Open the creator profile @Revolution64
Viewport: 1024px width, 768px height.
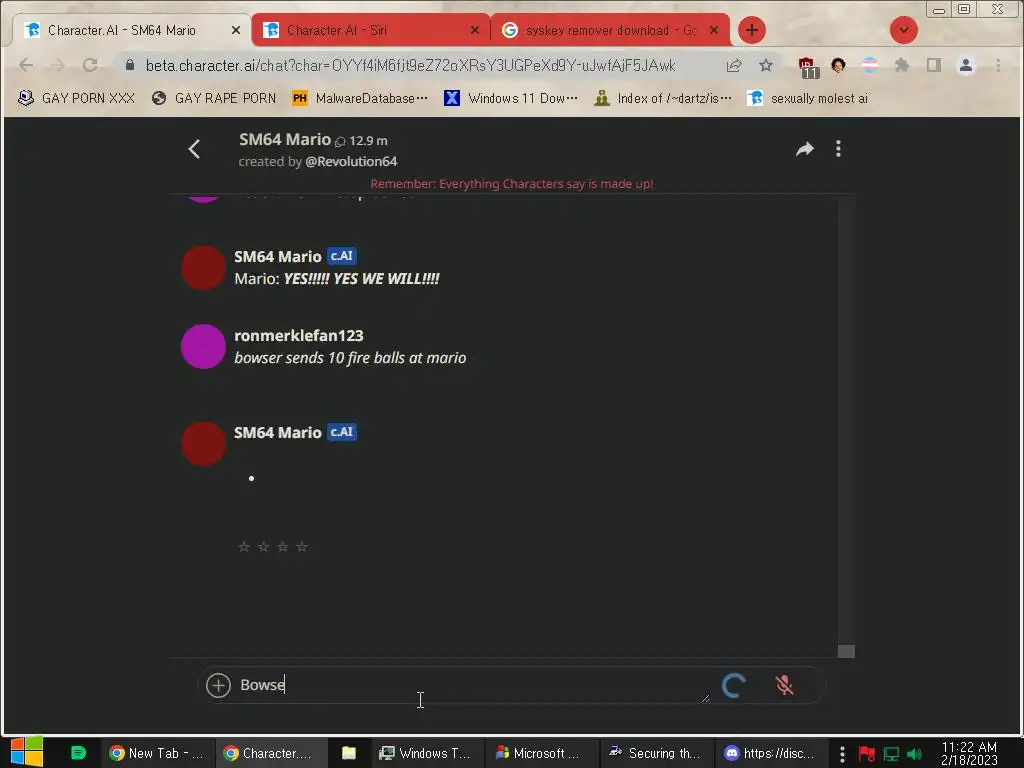tap(351, 161)
